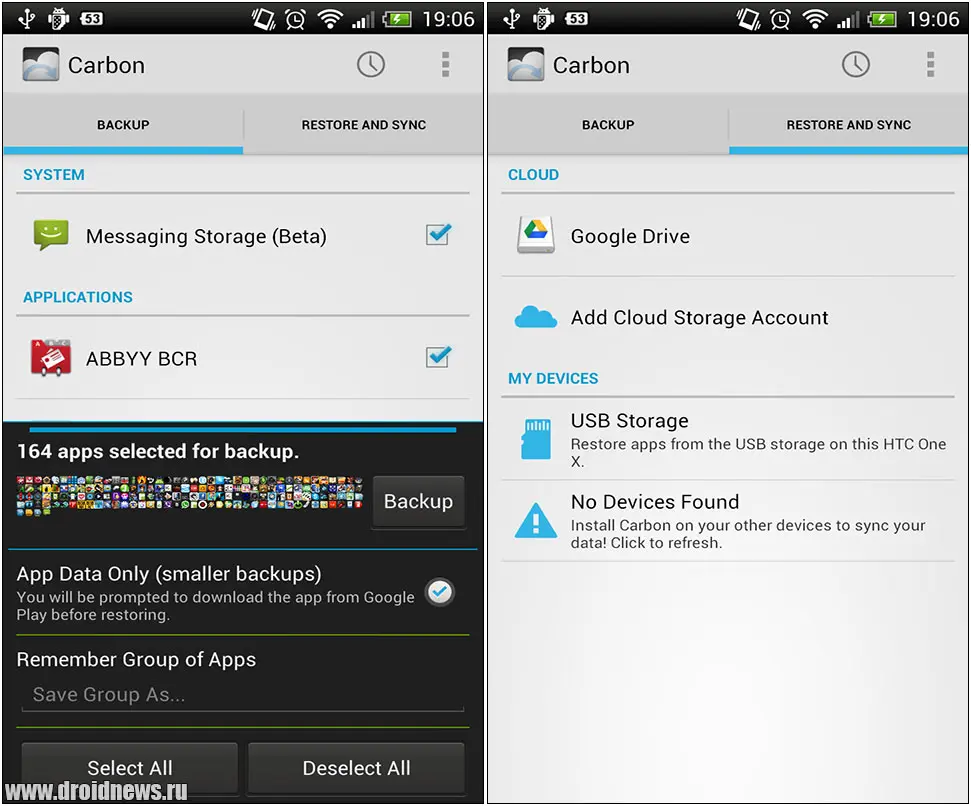Switch to BACKUP tab in right screen
Image resolution: width=971 pixels, height=806 pixels.
click(x=608, y=124)
